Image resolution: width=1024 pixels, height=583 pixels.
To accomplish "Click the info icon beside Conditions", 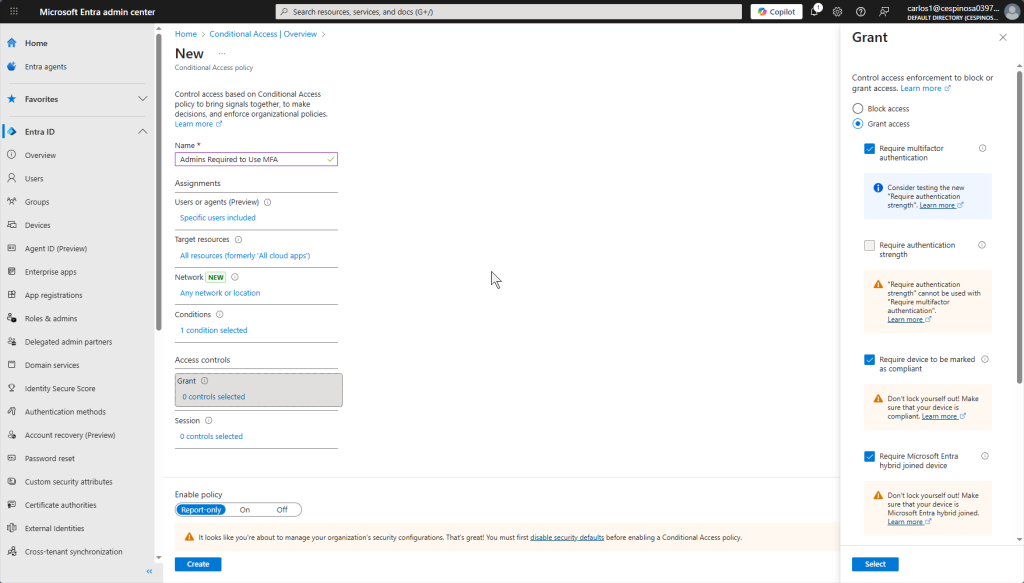I will (220, 314).
